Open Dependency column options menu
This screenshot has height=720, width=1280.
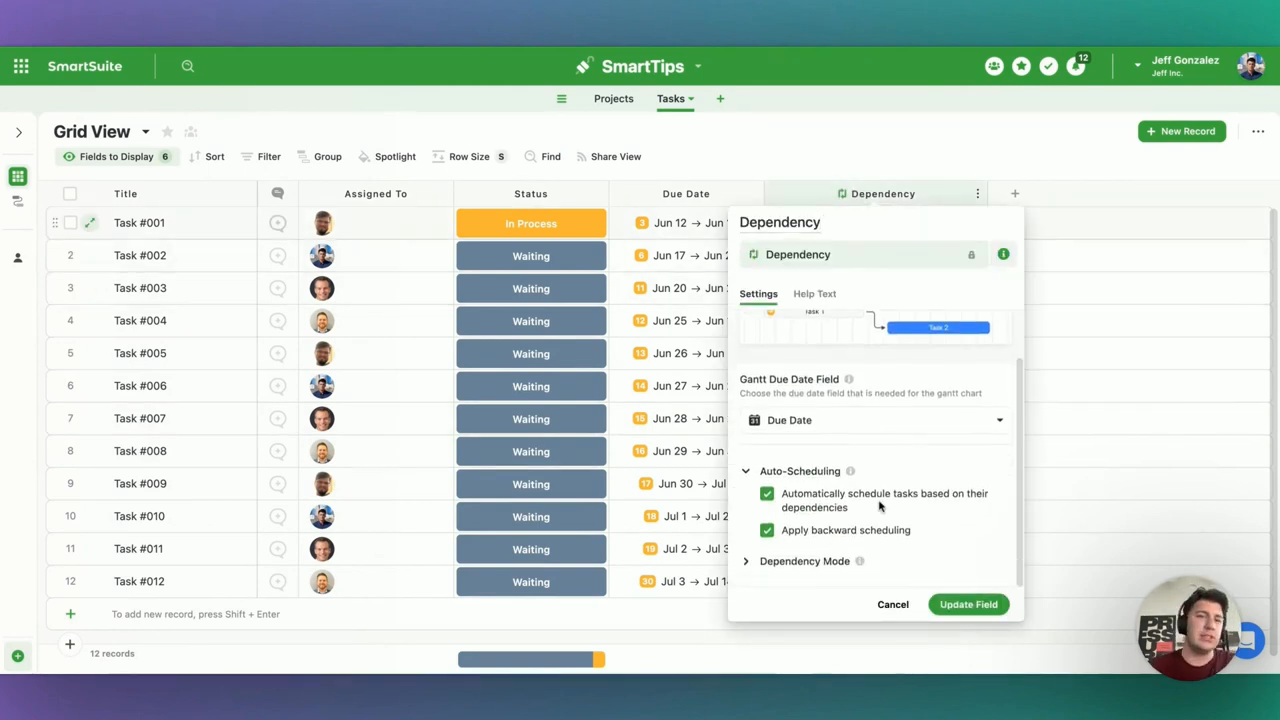point(978,194)
